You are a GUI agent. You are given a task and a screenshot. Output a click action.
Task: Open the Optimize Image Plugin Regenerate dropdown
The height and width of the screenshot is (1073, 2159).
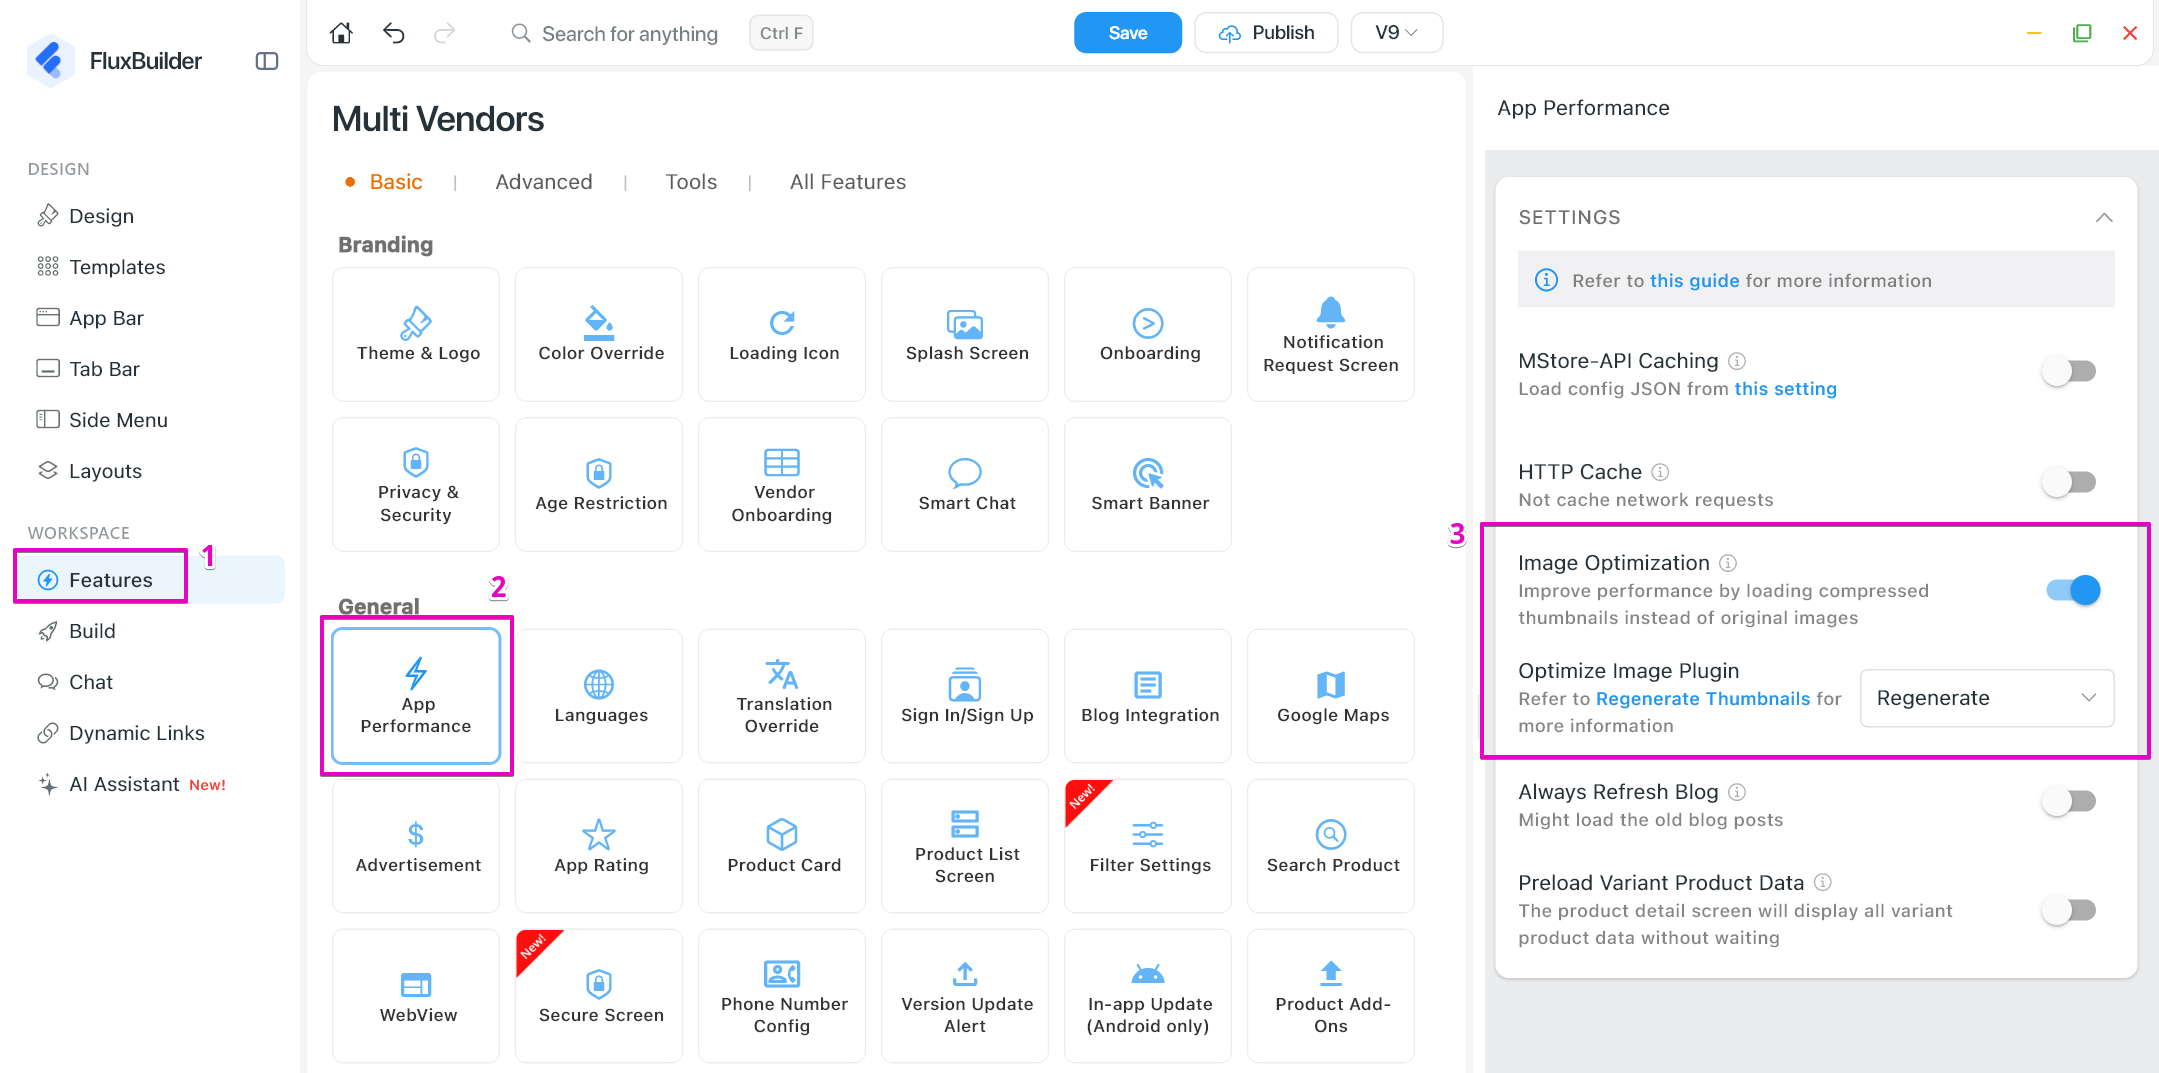coord(1986,698)
